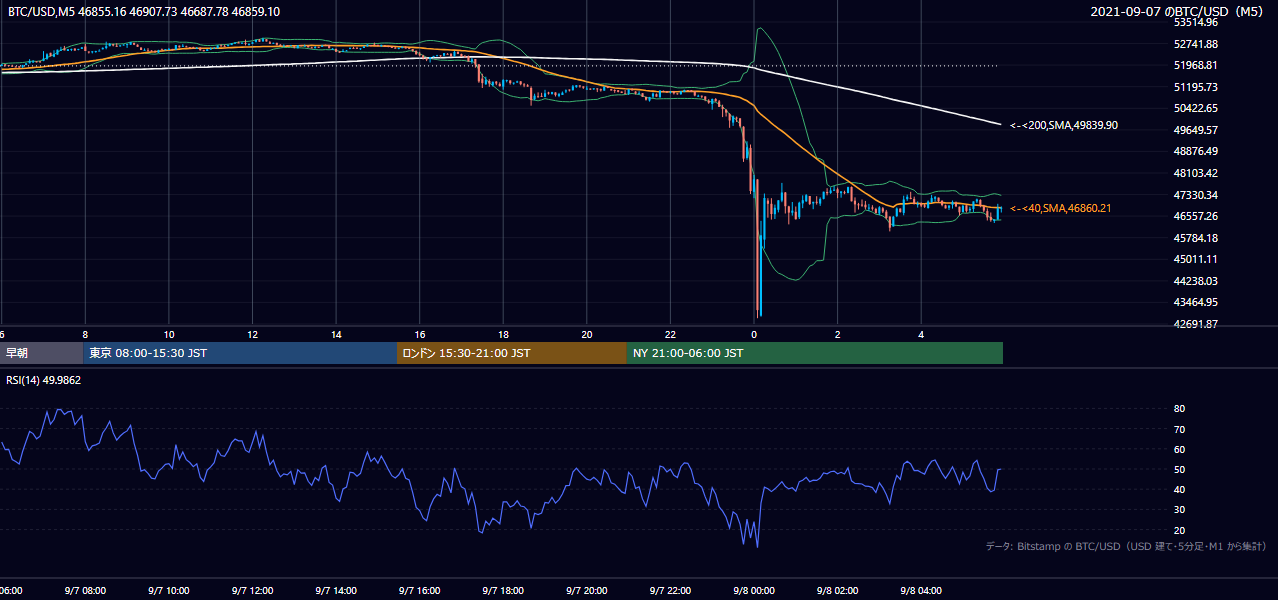Click the 9/7 10:00 time label

[x=169, y=591]
